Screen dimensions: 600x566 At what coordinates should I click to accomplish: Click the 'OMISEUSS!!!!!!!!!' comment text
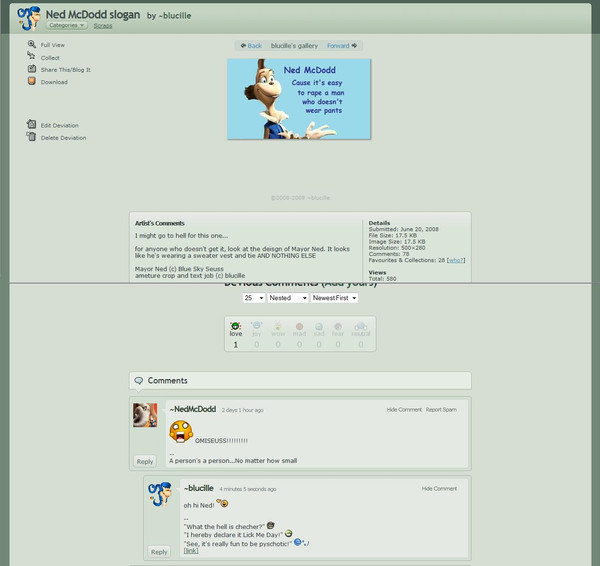(x=221, y=441)
